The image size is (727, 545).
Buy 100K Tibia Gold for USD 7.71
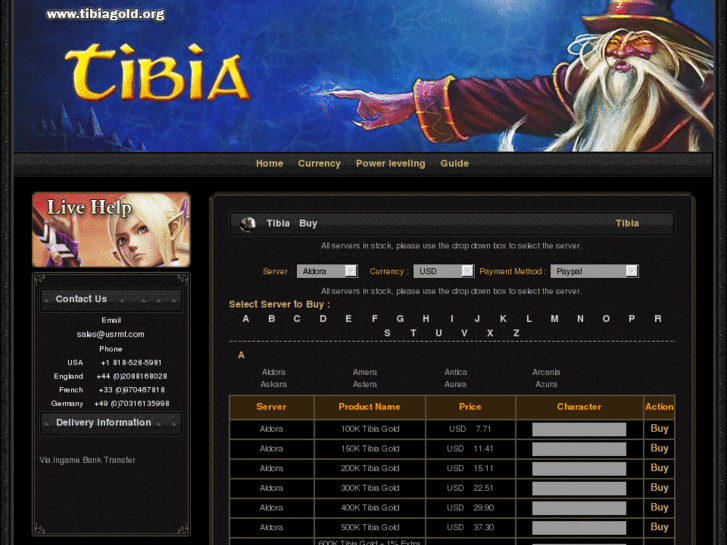pyautogui.click(x=659, y=429)
